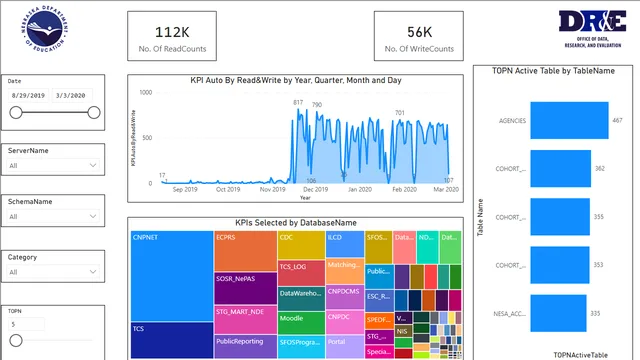640x360 pixels.
Task: Select the NESA_ACC... bar valued 335
Action: 558,313
